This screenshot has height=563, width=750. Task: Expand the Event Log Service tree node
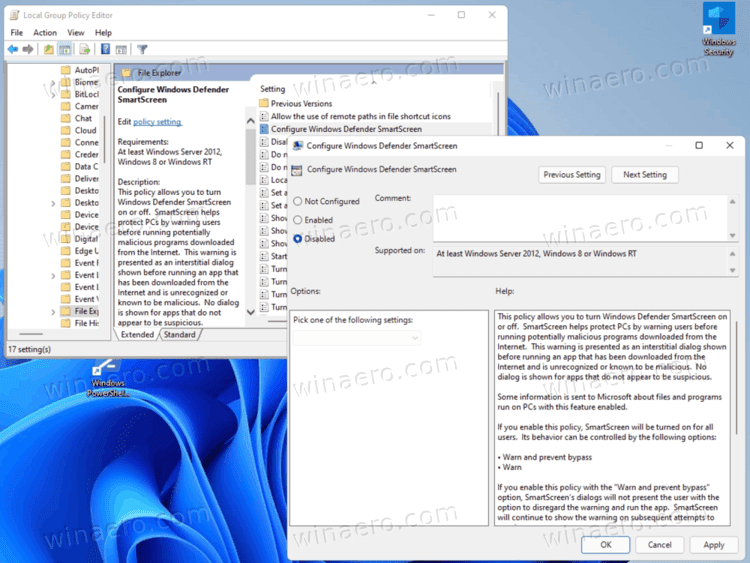53,276
